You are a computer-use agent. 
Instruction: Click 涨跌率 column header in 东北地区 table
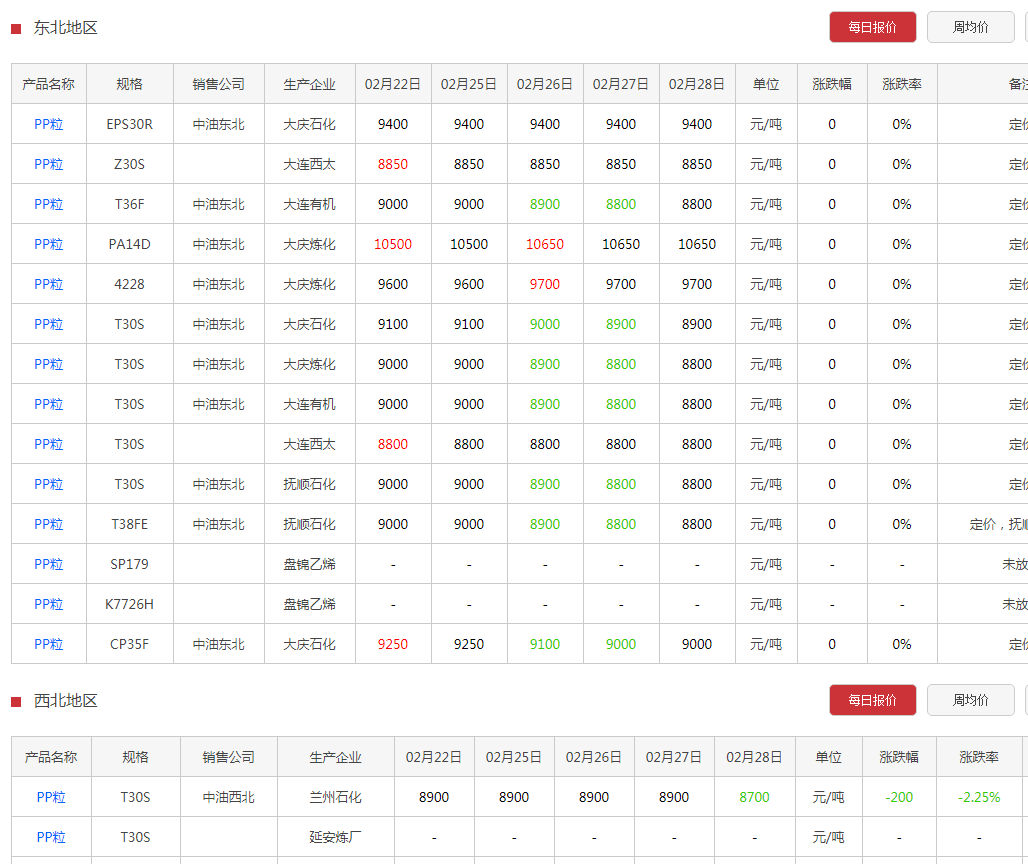pos(902,84)
